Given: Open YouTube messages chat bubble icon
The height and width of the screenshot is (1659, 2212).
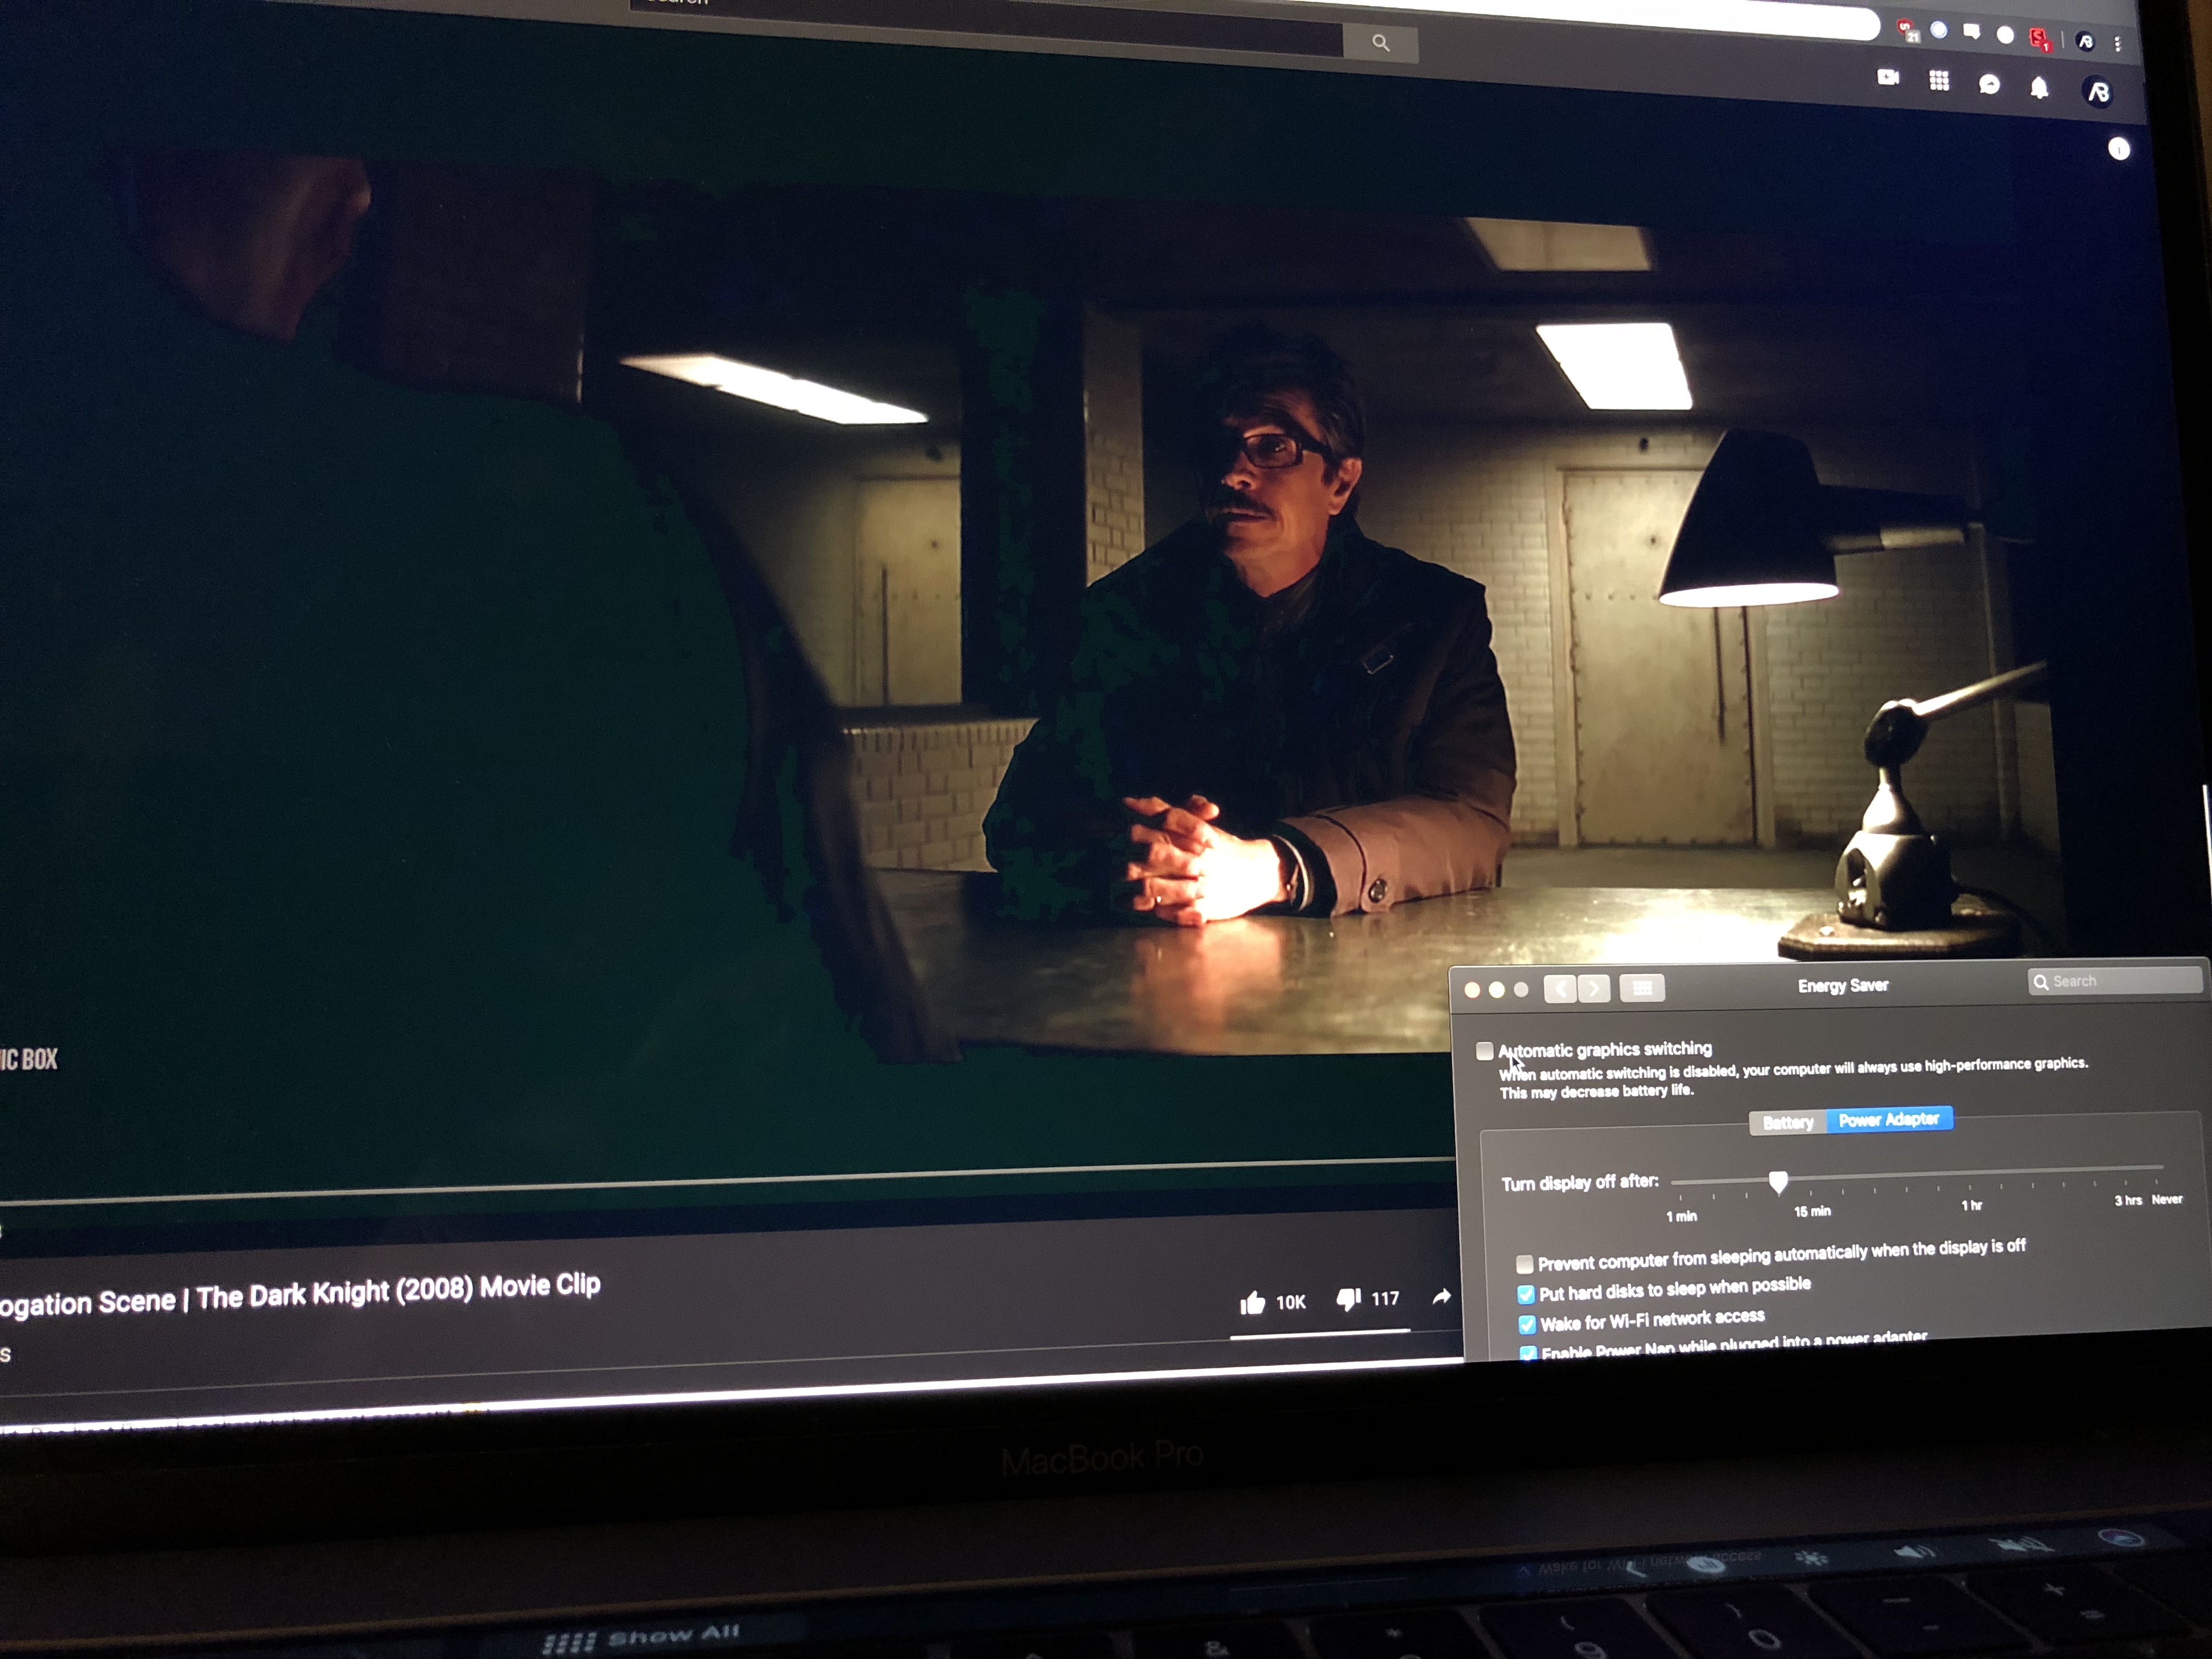Looking at the screenshot, I should point(1989,85).
